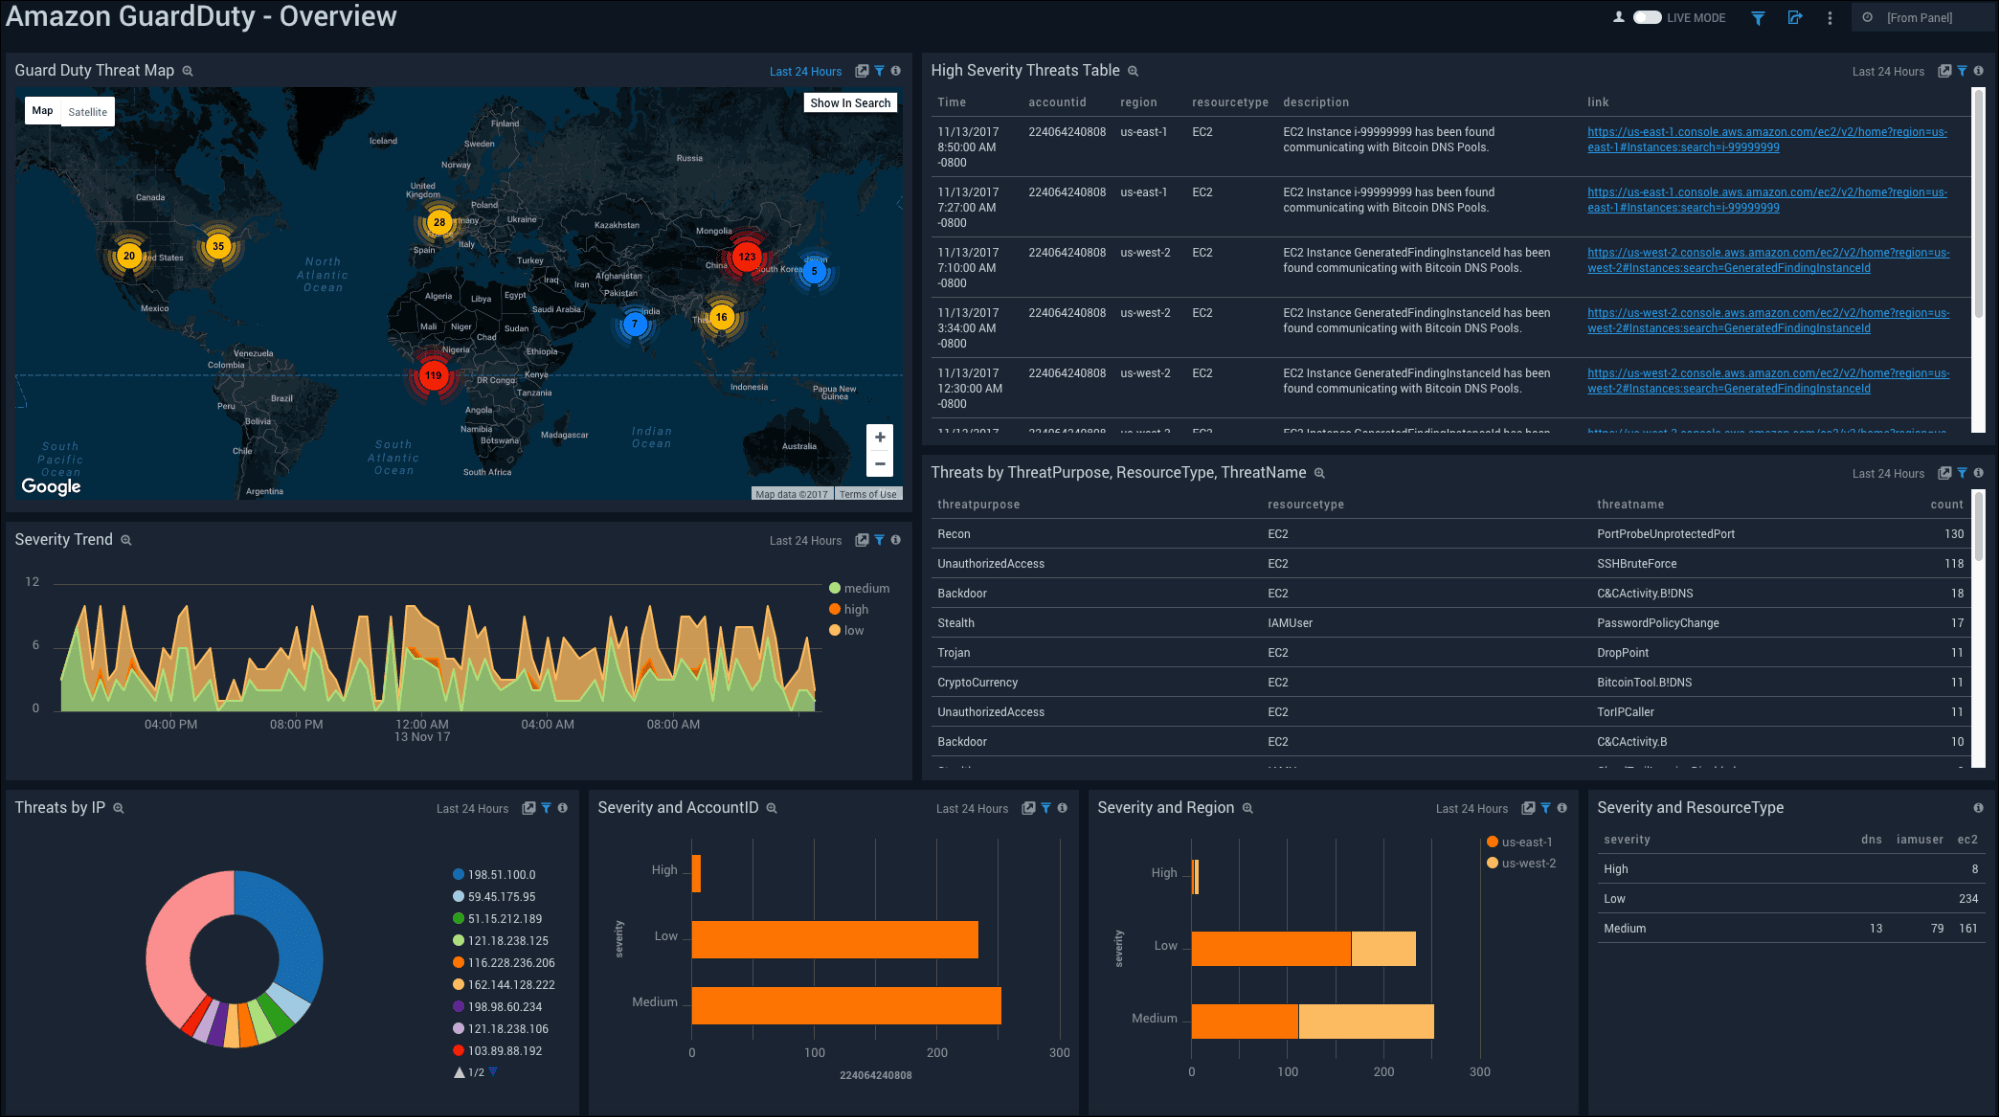
Task: Click magnifier icon next to Threats by IP
Action: click(118, 808)
